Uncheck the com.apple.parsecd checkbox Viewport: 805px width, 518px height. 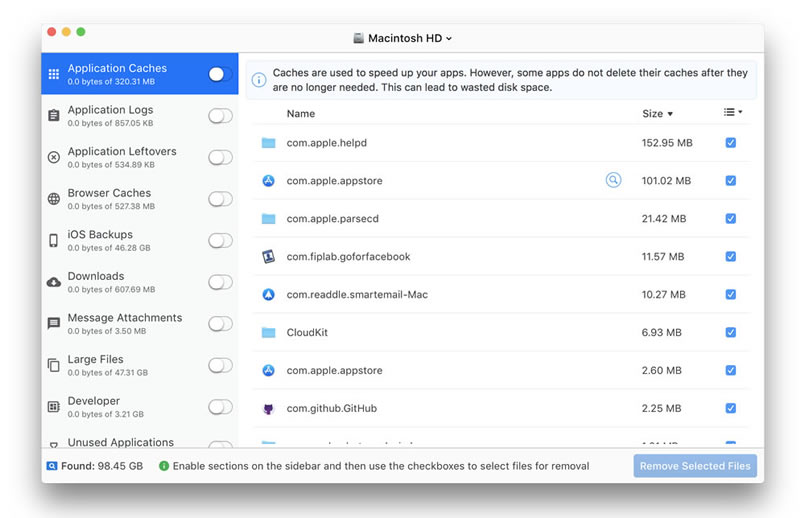pyautogui.click(x=731, y=219)
